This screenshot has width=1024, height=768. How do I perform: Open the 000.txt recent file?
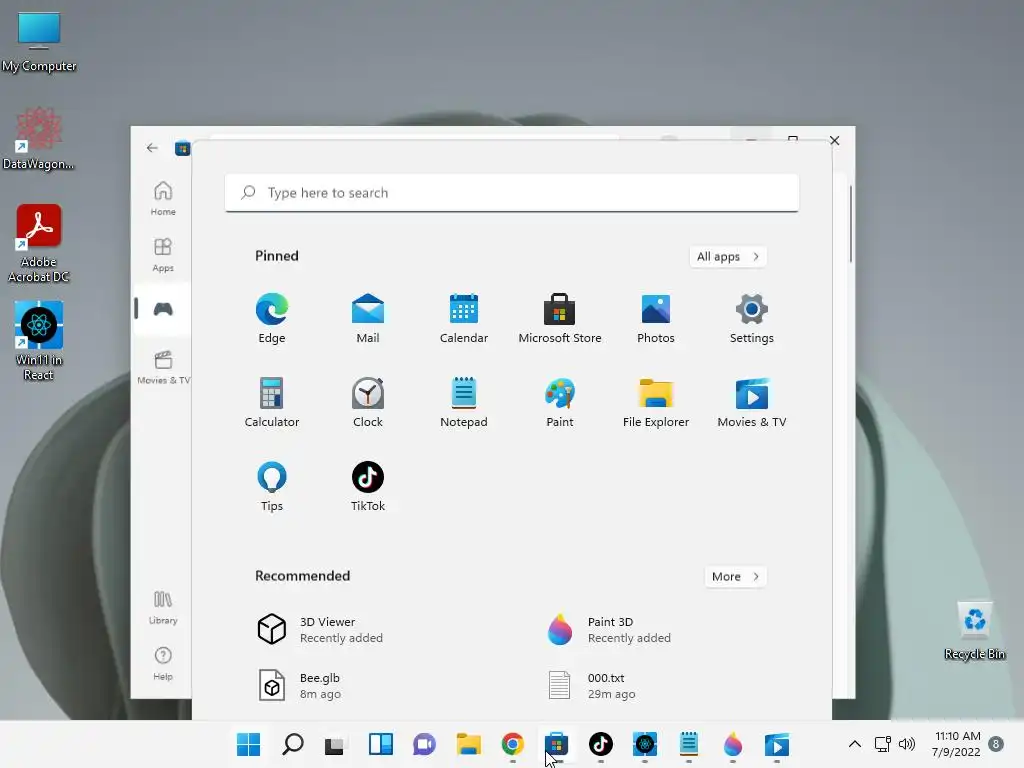click(x=591, y=686)
